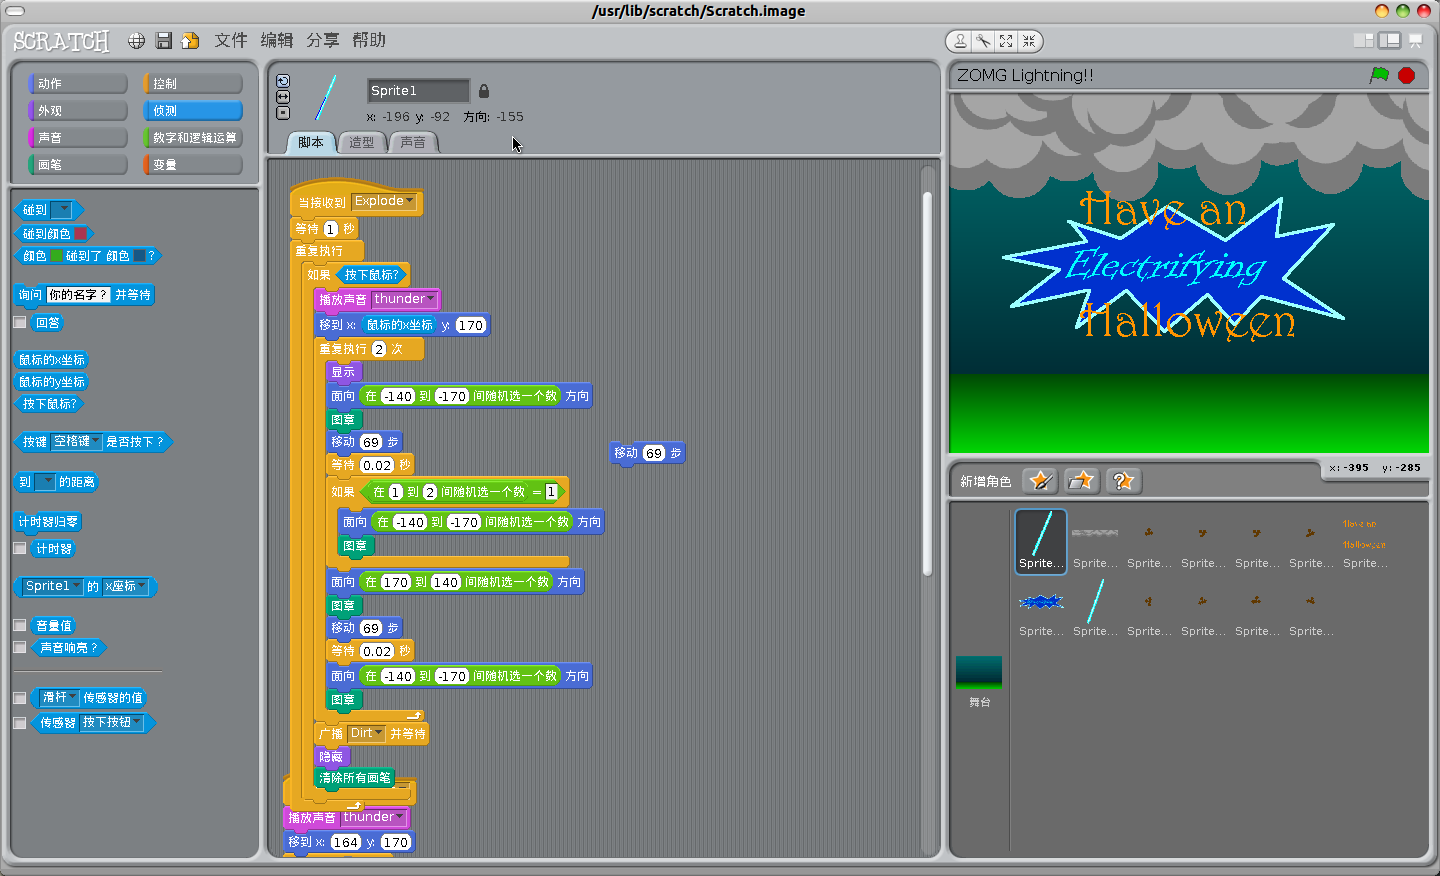Screen dimensions: 1440x876
Task: Select the 控制 block category
Action: 193,84
